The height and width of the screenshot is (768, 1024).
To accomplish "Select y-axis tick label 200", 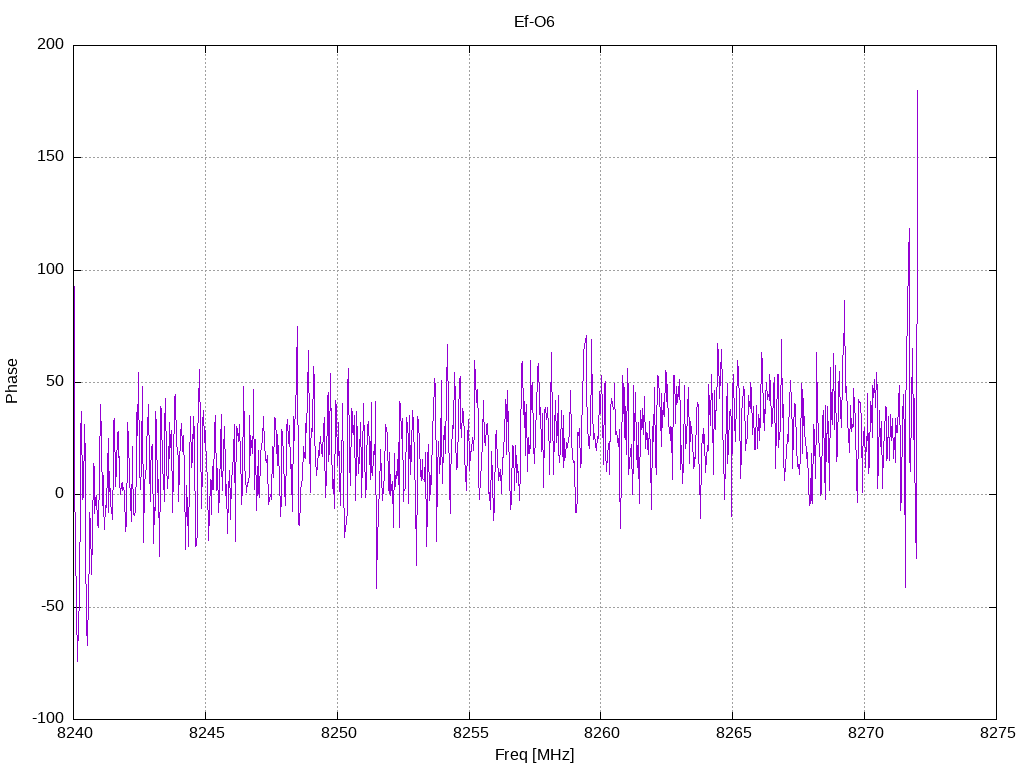I will (51, 44).
